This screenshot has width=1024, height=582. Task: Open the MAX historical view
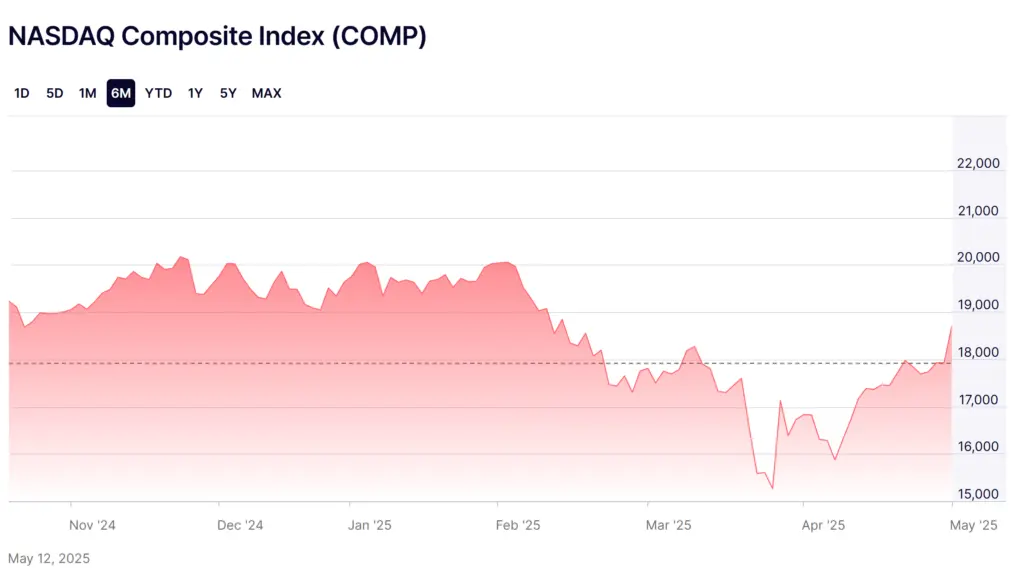click(x=266, y=92)
